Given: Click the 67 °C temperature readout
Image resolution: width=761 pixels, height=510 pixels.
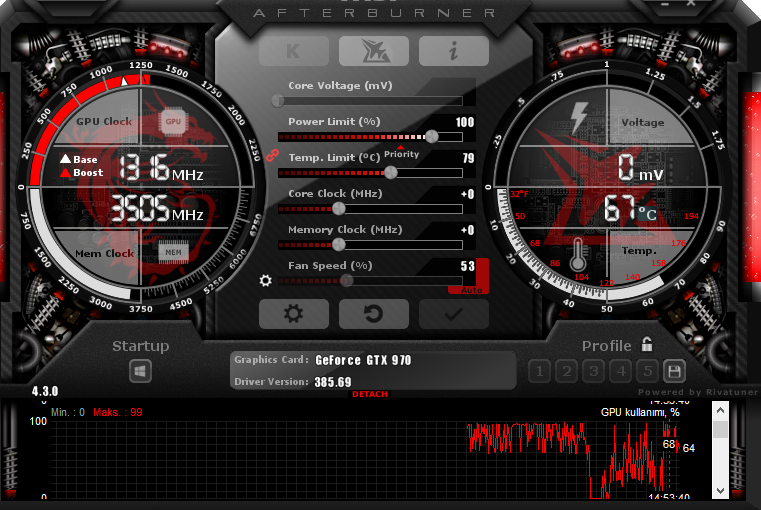Looking at the screenshot, I should click(x=630, y=209).
